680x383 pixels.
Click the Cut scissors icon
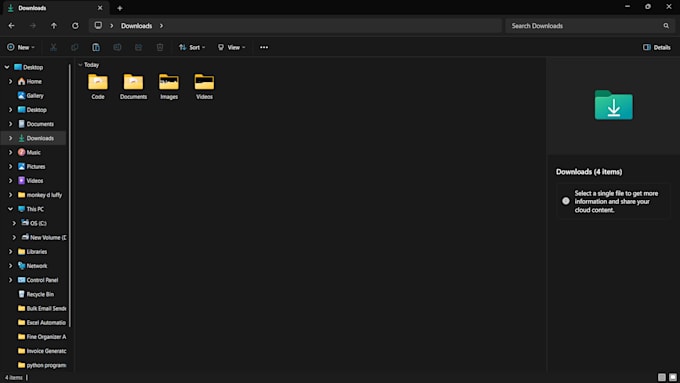(x=53, y=47)
